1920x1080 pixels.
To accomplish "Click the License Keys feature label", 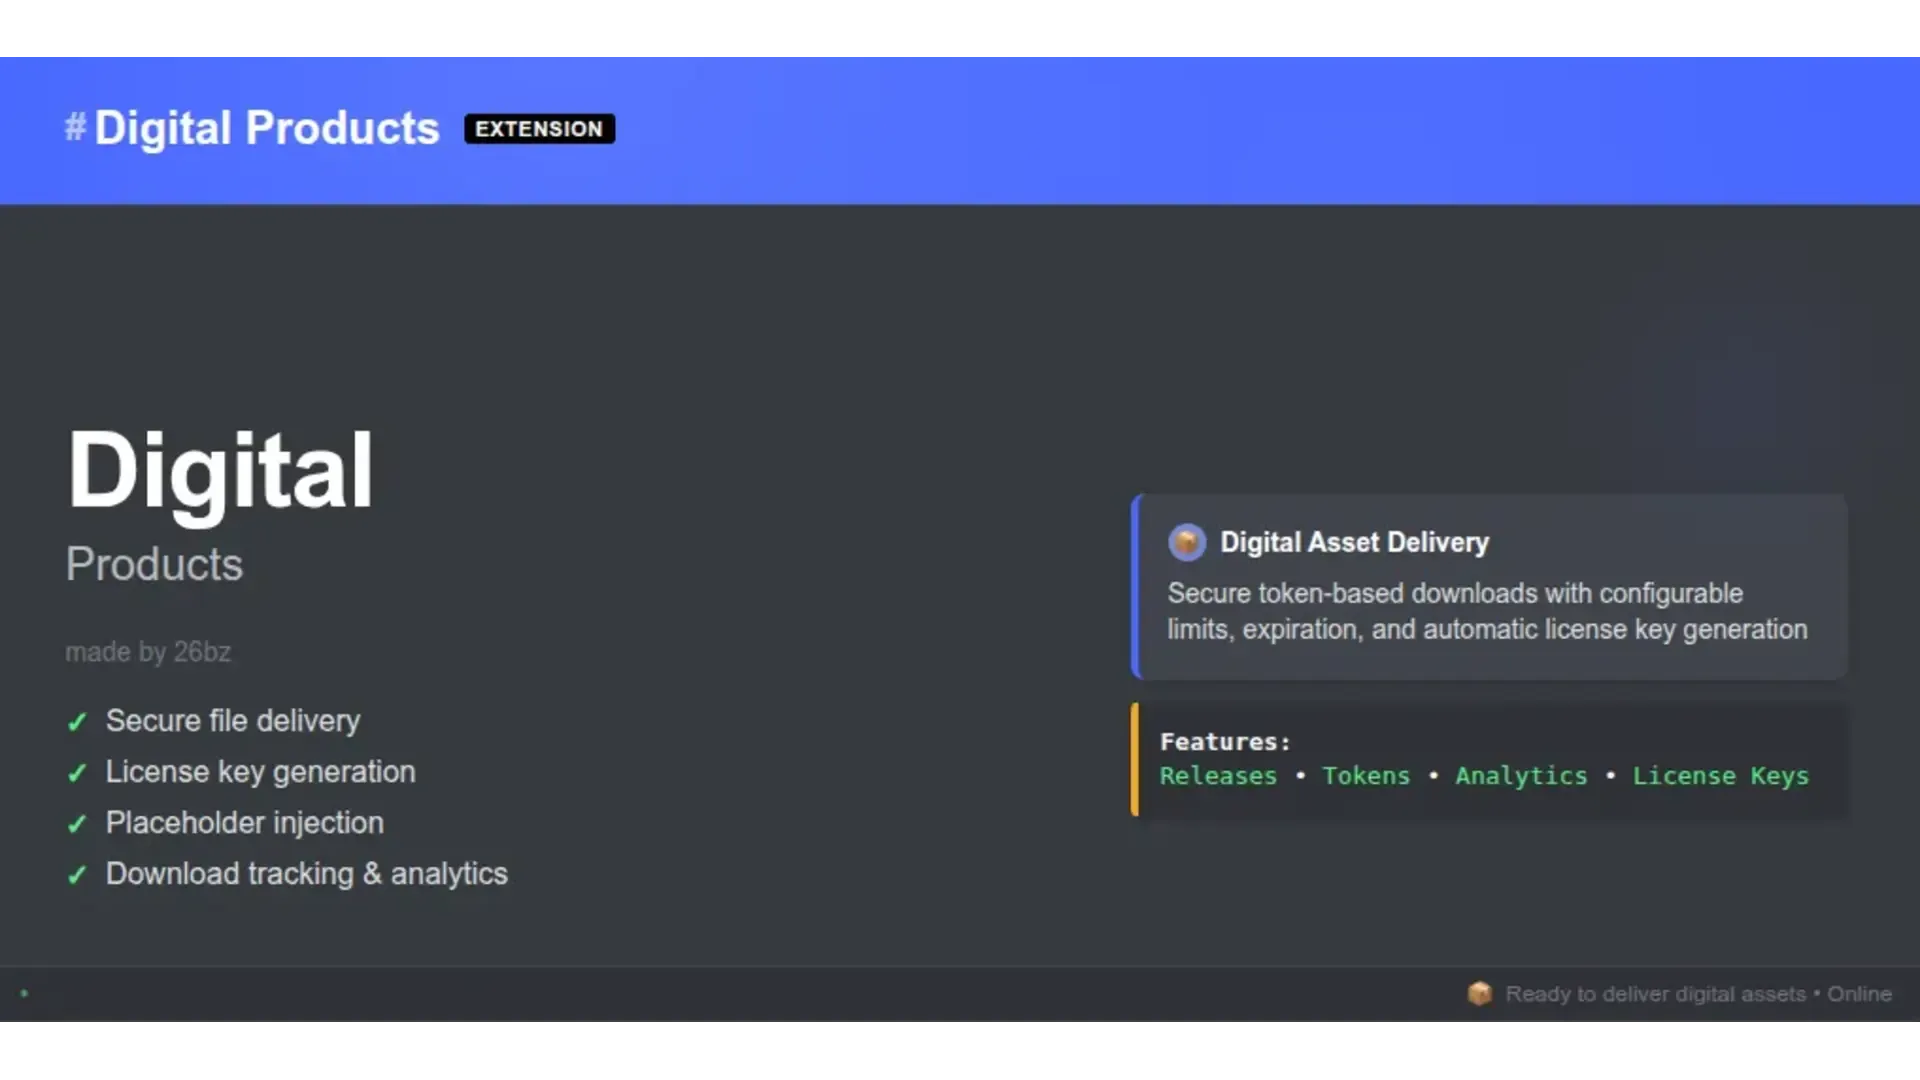I will 1720,776.
